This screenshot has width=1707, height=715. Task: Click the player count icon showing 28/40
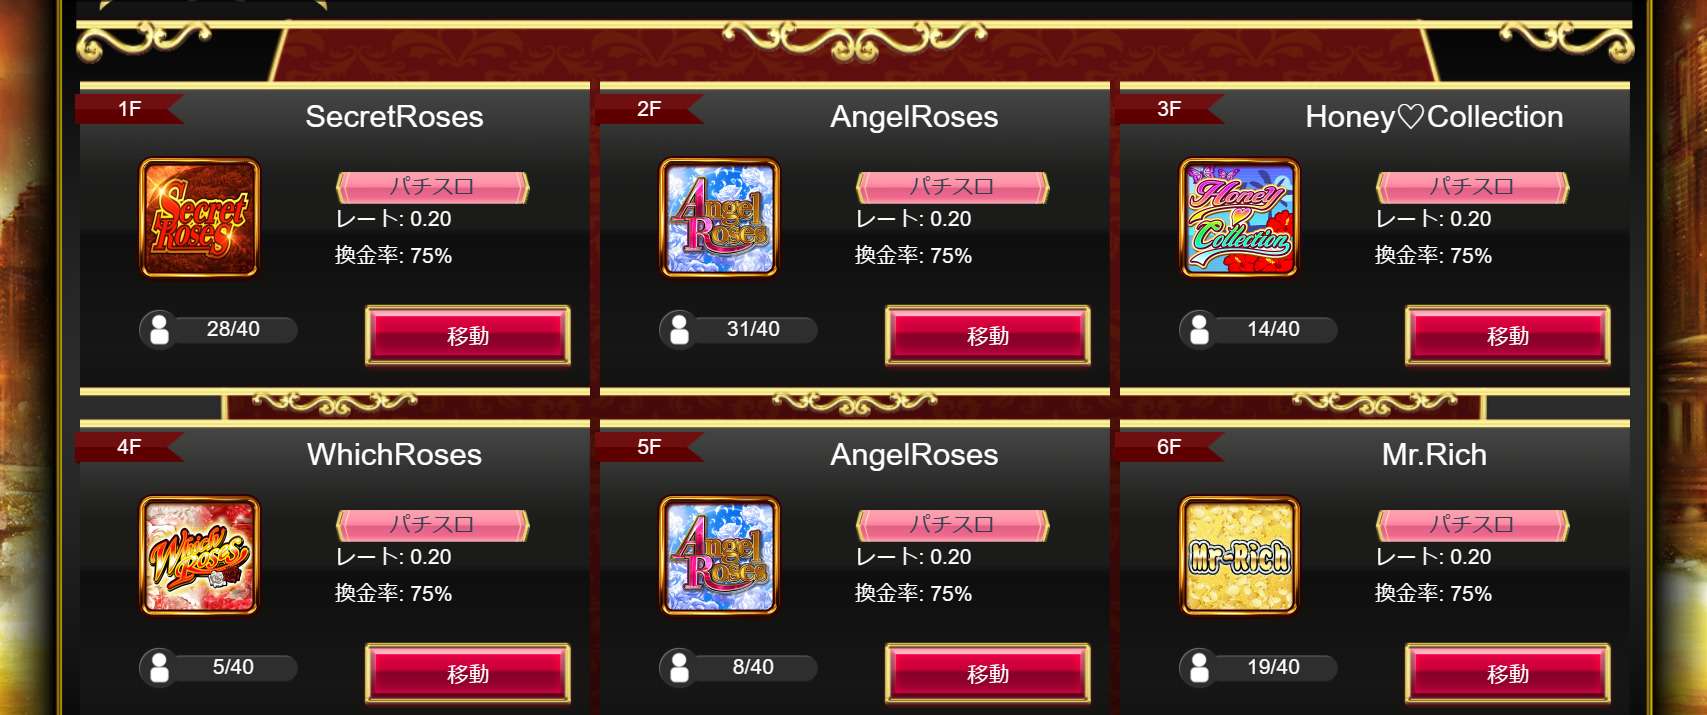[159, 329]
